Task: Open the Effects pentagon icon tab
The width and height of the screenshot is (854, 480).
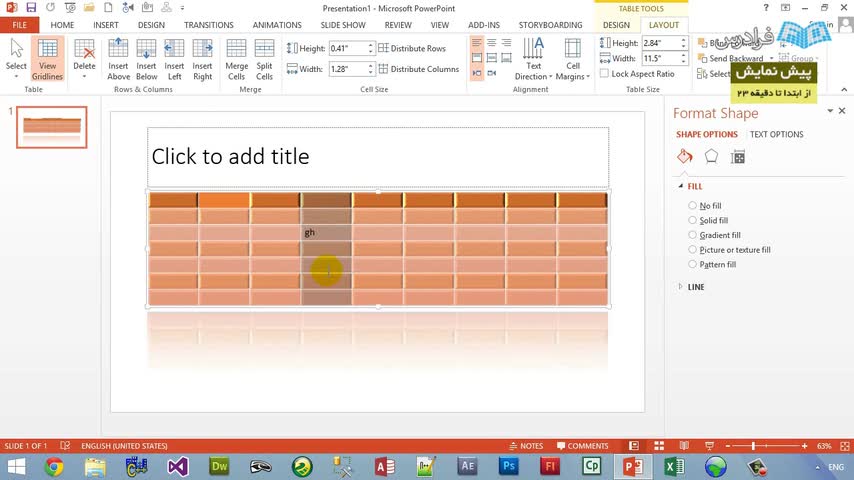Action: (711, 157)
